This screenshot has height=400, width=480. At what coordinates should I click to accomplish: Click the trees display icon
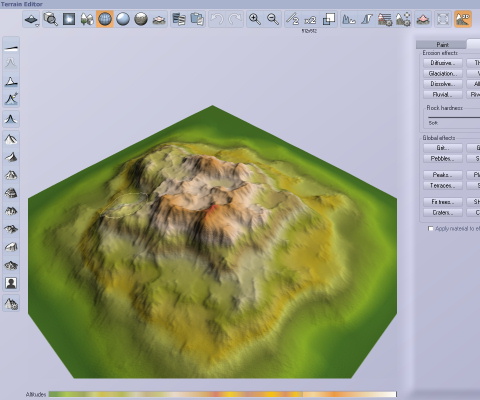[x=87, y=19]
